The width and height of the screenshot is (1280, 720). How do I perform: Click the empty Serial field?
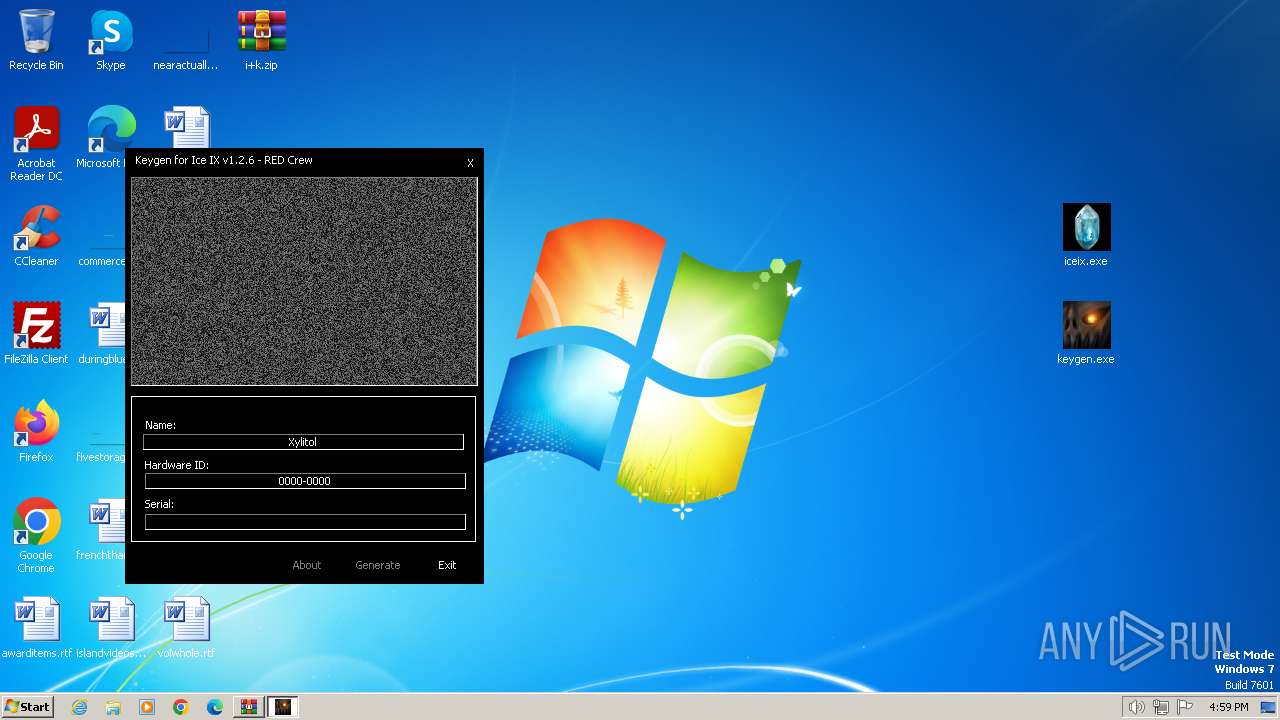click(305, 521)
